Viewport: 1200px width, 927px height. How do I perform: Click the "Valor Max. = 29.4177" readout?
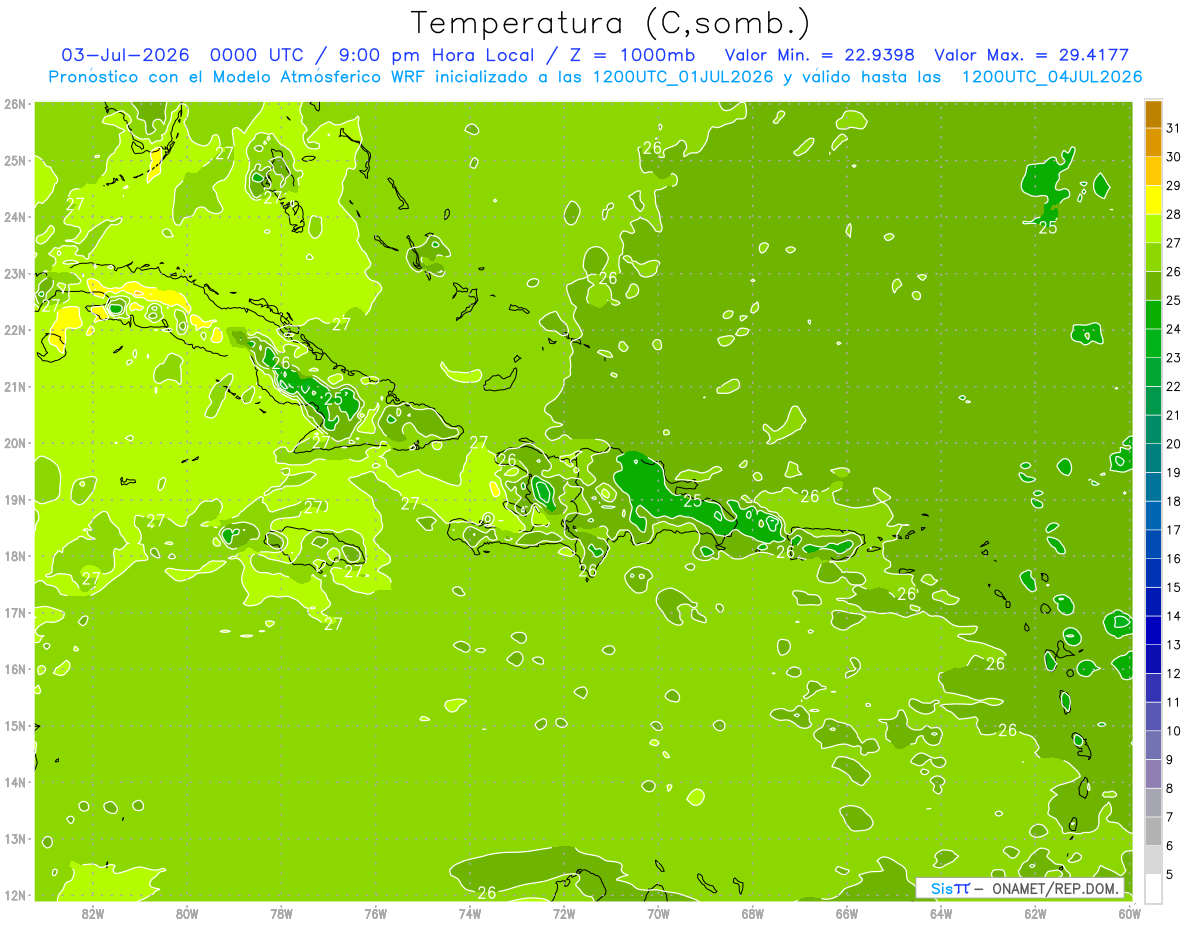point(1031,55)
